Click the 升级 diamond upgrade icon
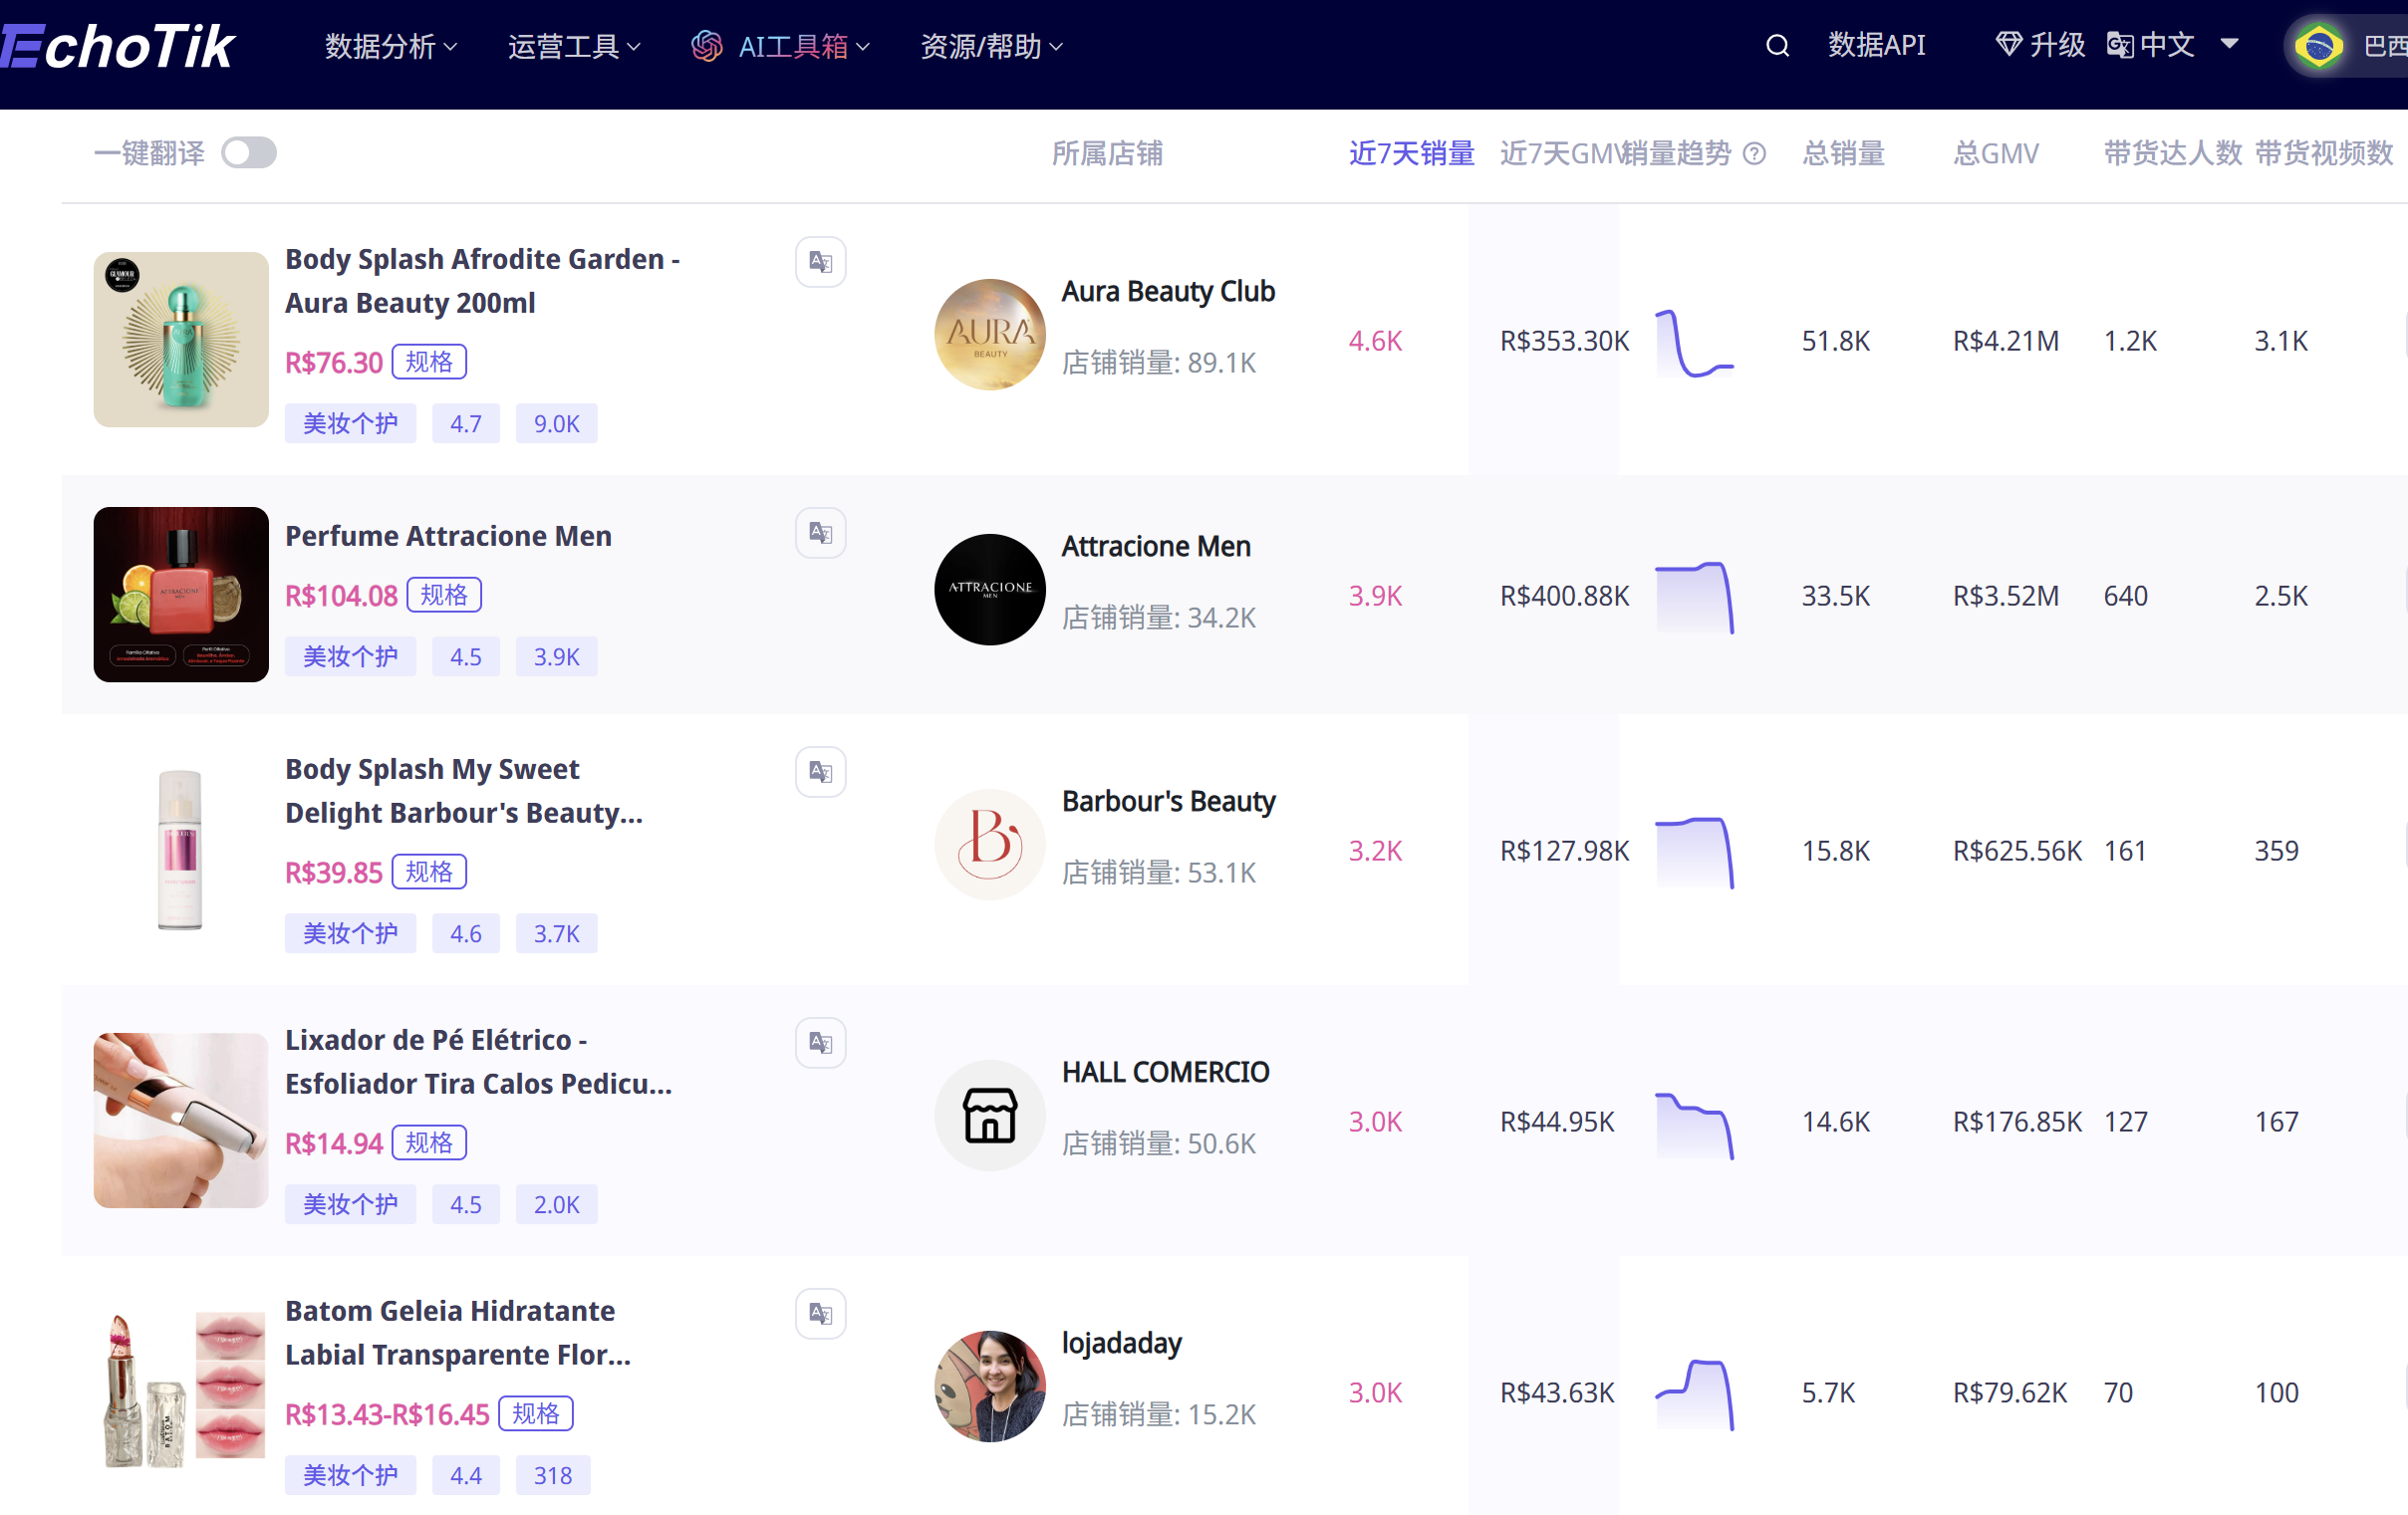Screen dimensions: 2408x1515 [x=2008, y=44]
